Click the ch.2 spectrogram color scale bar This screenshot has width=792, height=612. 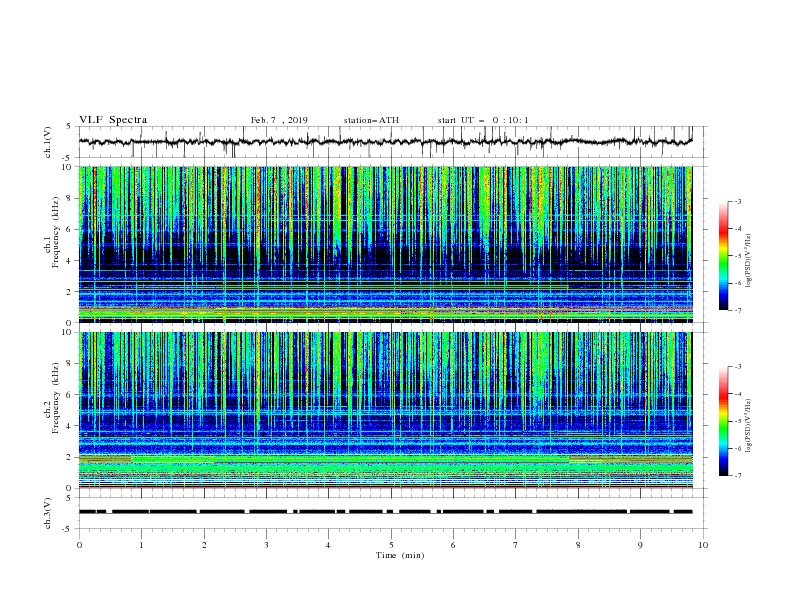724,421
